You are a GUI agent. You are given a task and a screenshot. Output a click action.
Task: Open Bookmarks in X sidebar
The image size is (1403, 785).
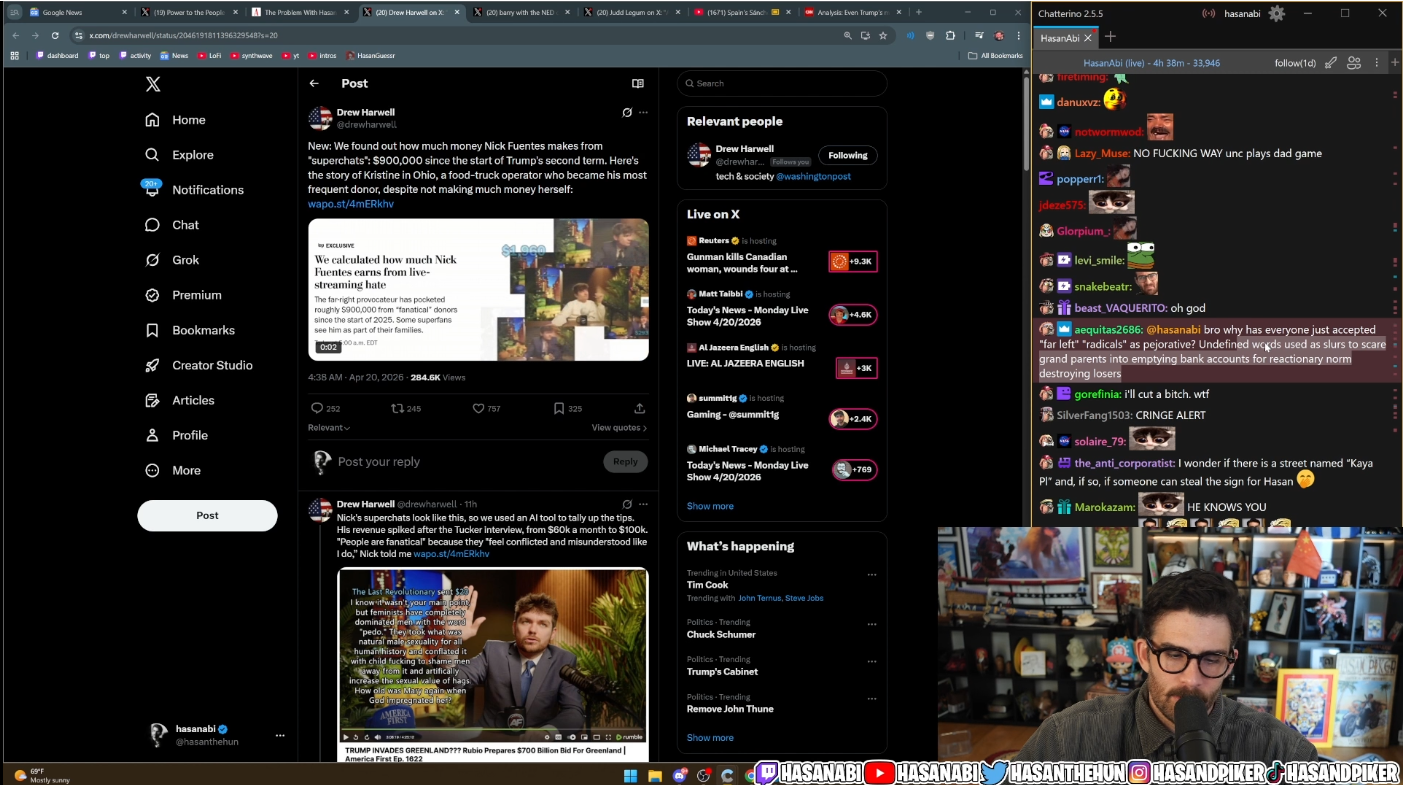[x=189, y=330]
